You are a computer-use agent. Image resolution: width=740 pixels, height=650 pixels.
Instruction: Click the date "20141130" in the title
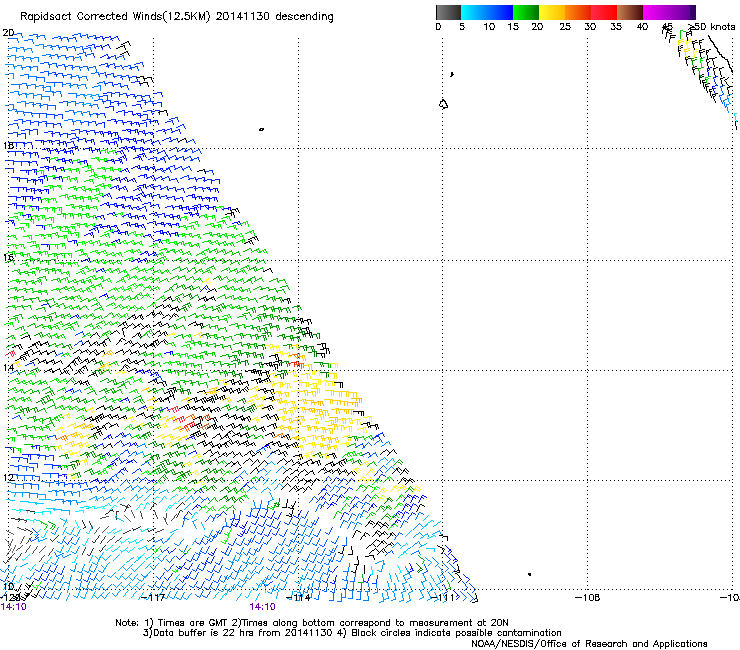[x=243, y=16]
